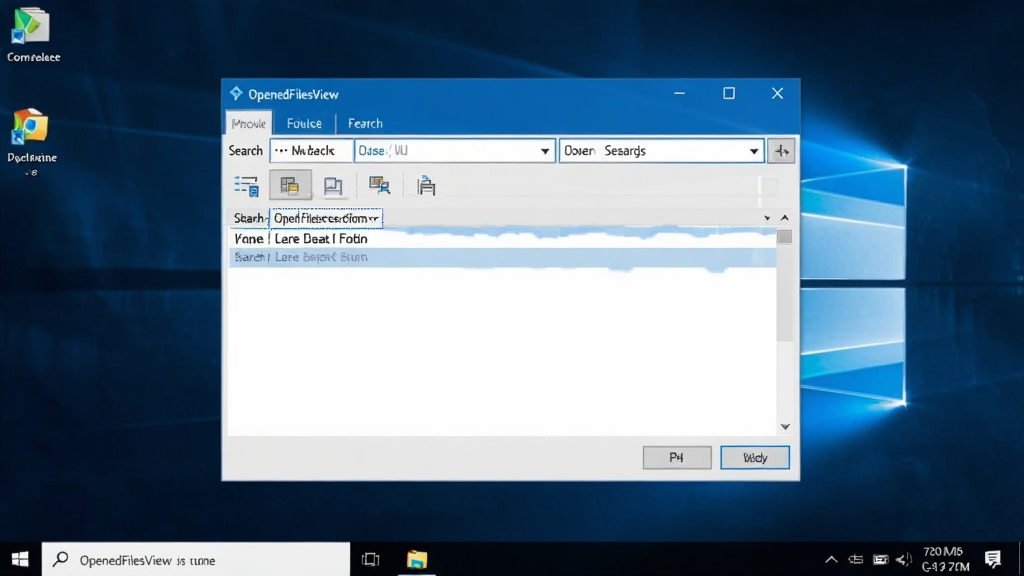
Task: Open Task View from the taskbar
Action: 371,560
